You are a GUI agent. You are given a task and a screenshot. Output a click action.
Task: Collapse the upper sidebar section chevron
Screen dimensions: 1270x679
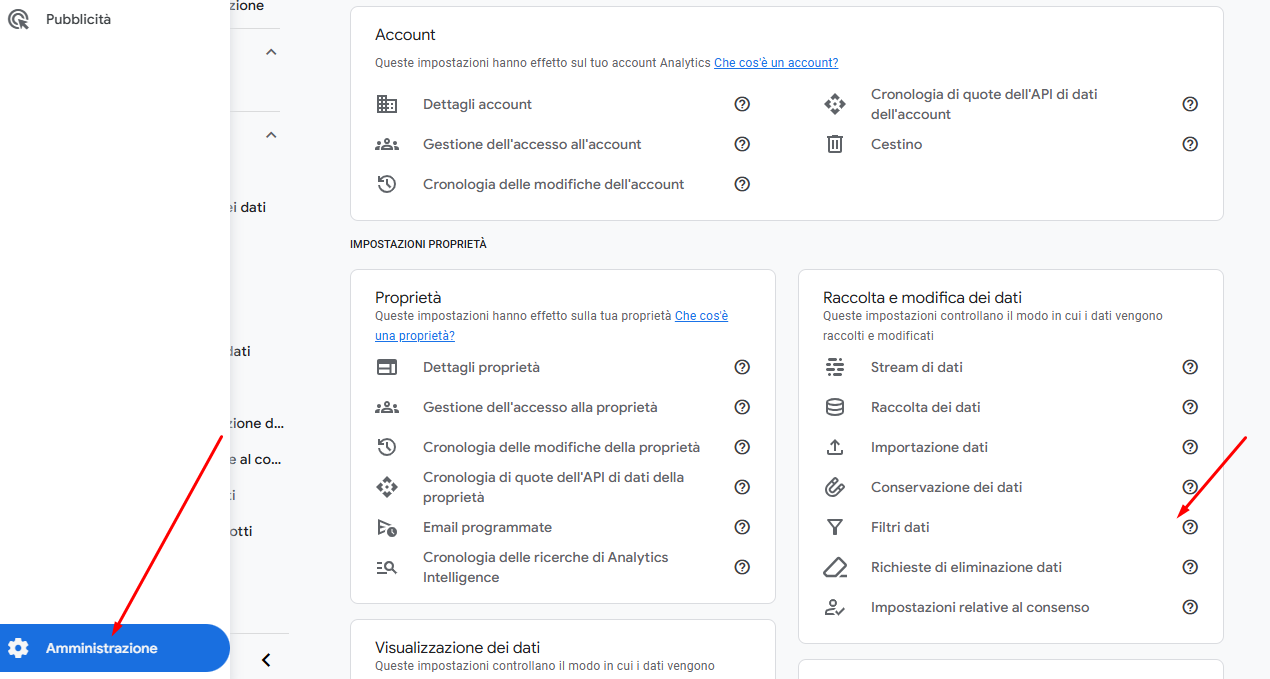(271, 52)
